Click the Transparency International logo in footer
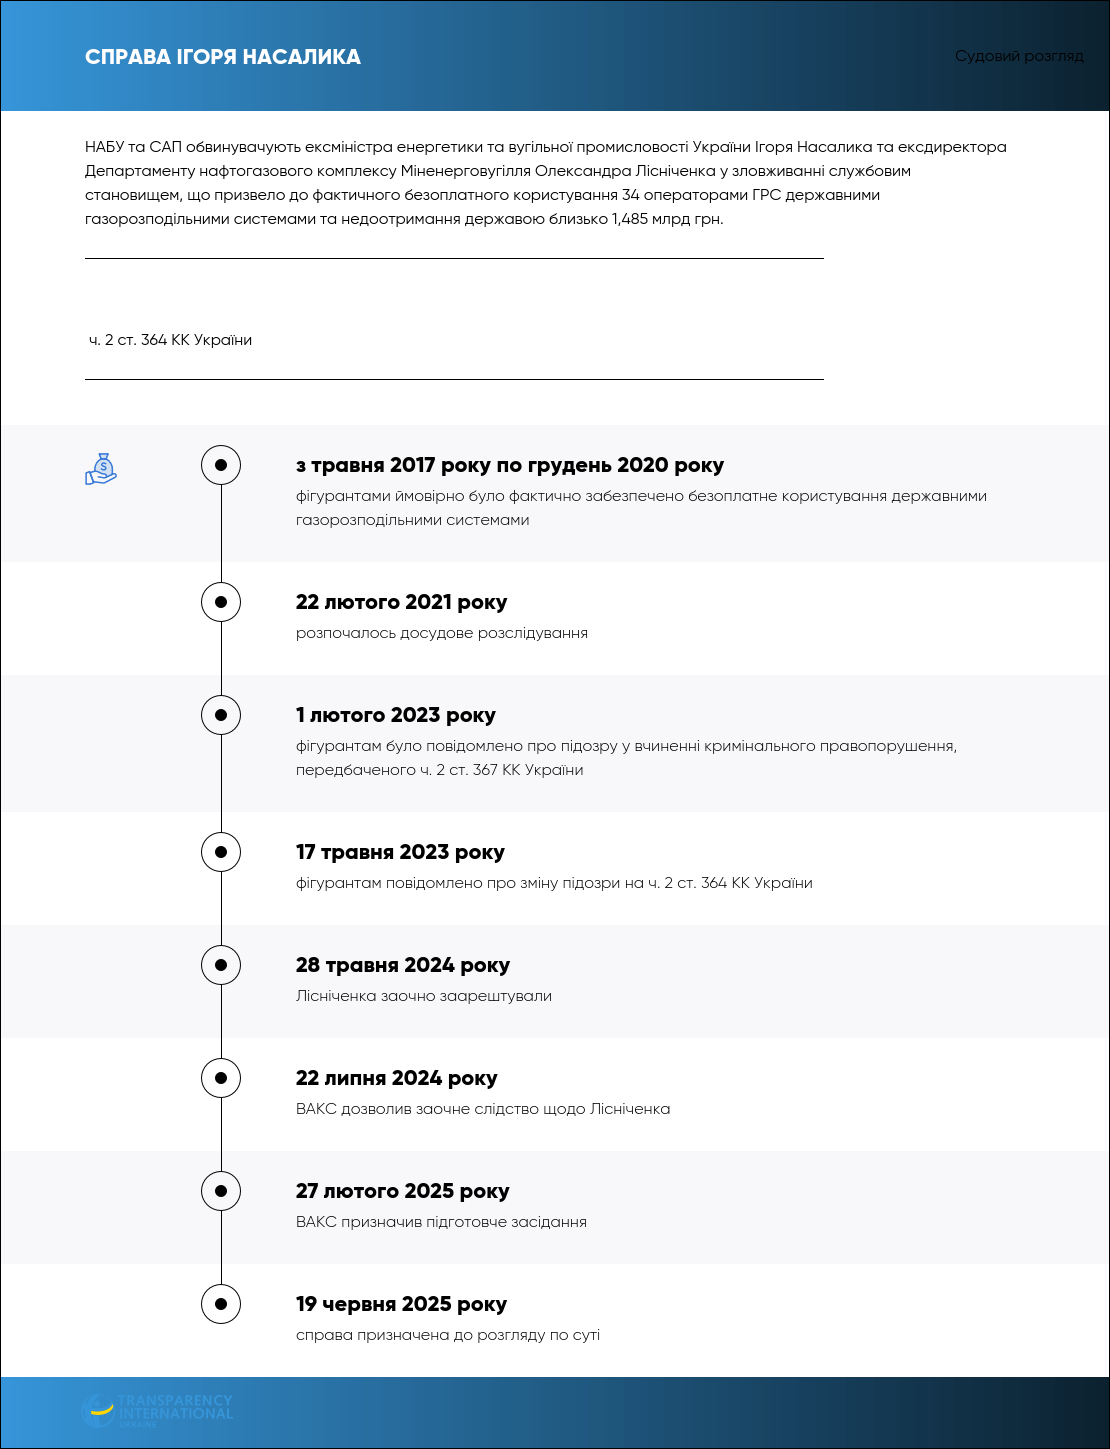 click(157, 1410)
